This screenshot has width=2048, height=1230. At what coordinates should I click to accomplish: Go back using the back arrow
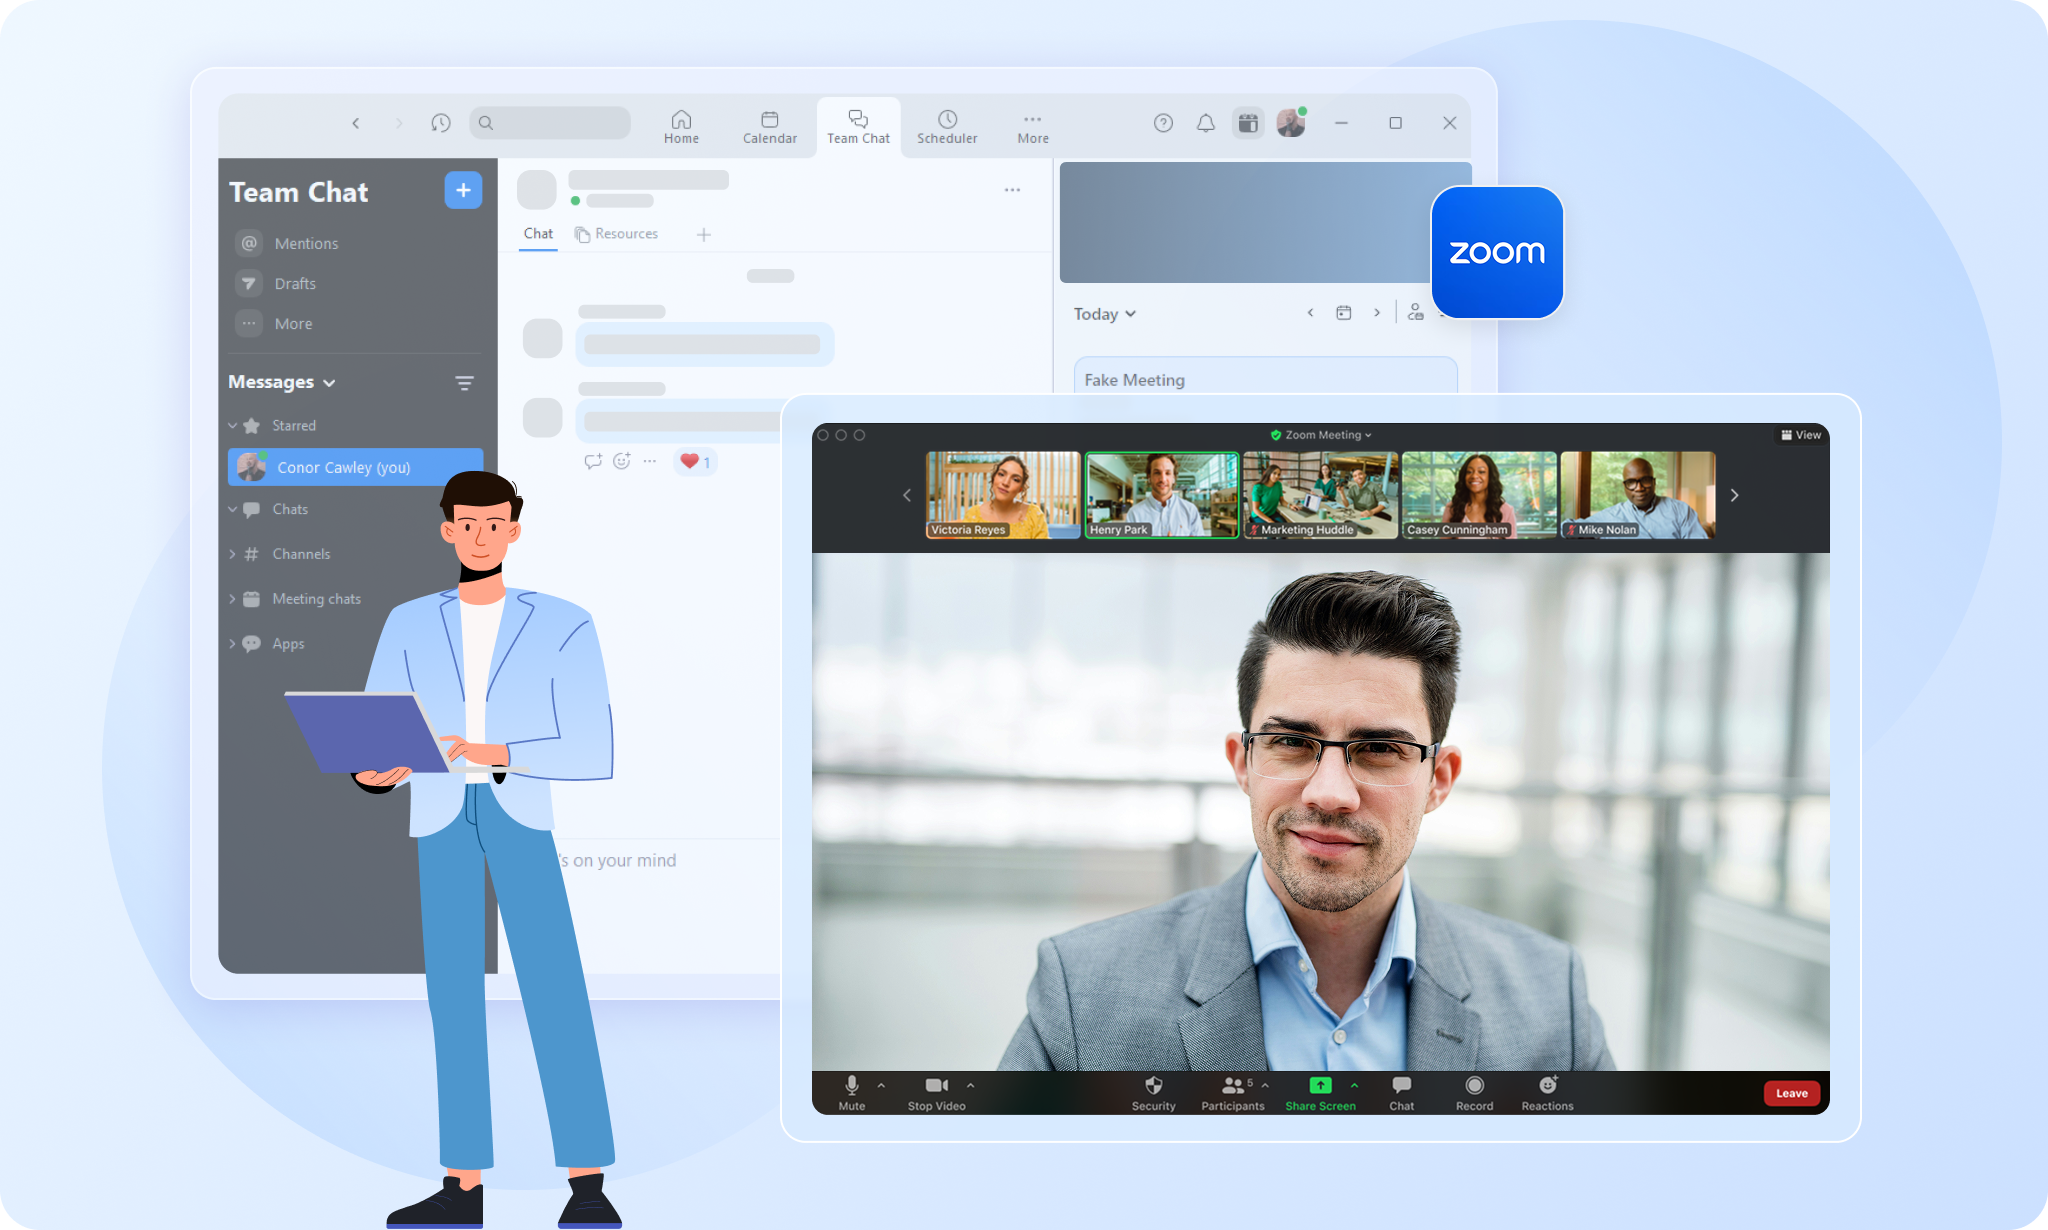355,123
